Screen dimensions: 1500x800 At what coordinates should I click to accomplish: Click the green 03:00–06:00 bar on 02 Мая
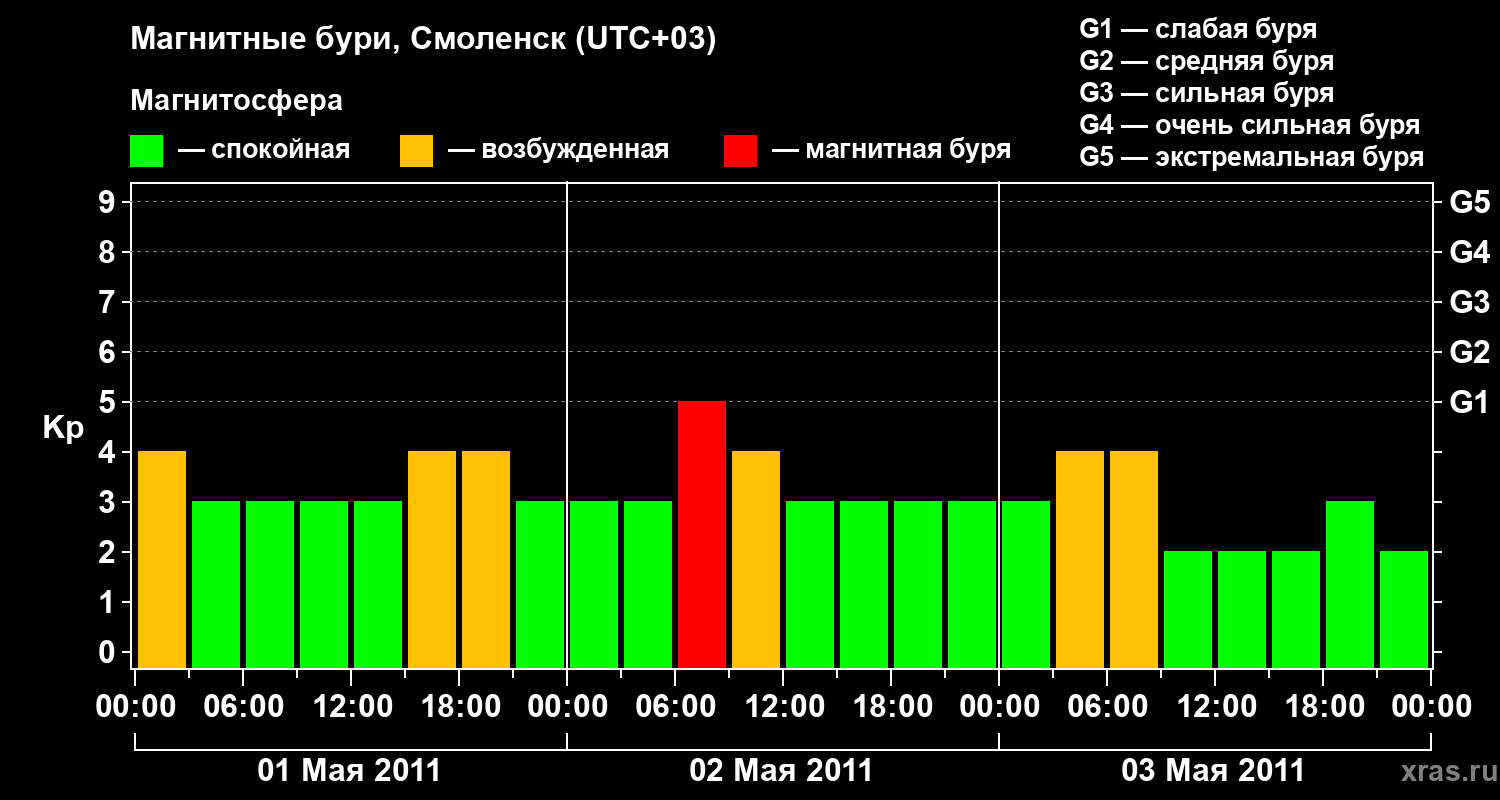648,584
